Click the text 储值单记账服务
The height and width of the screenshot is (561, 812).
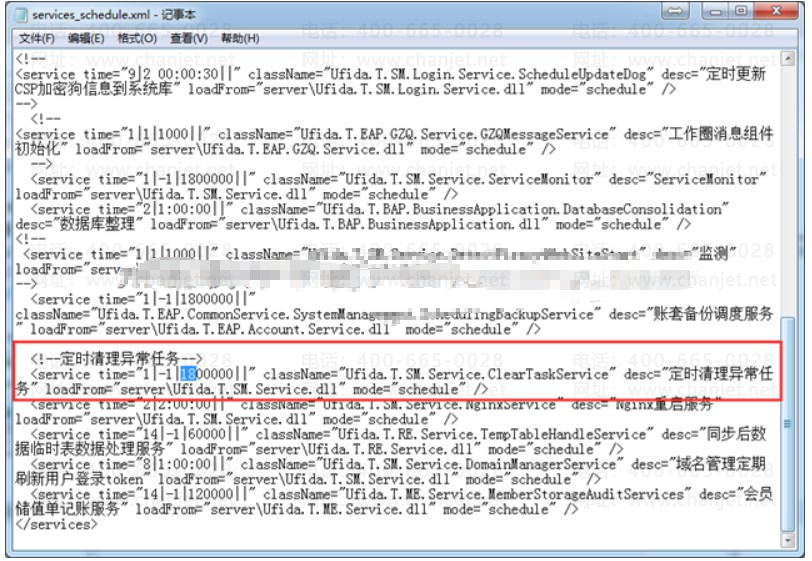point(68,509)
